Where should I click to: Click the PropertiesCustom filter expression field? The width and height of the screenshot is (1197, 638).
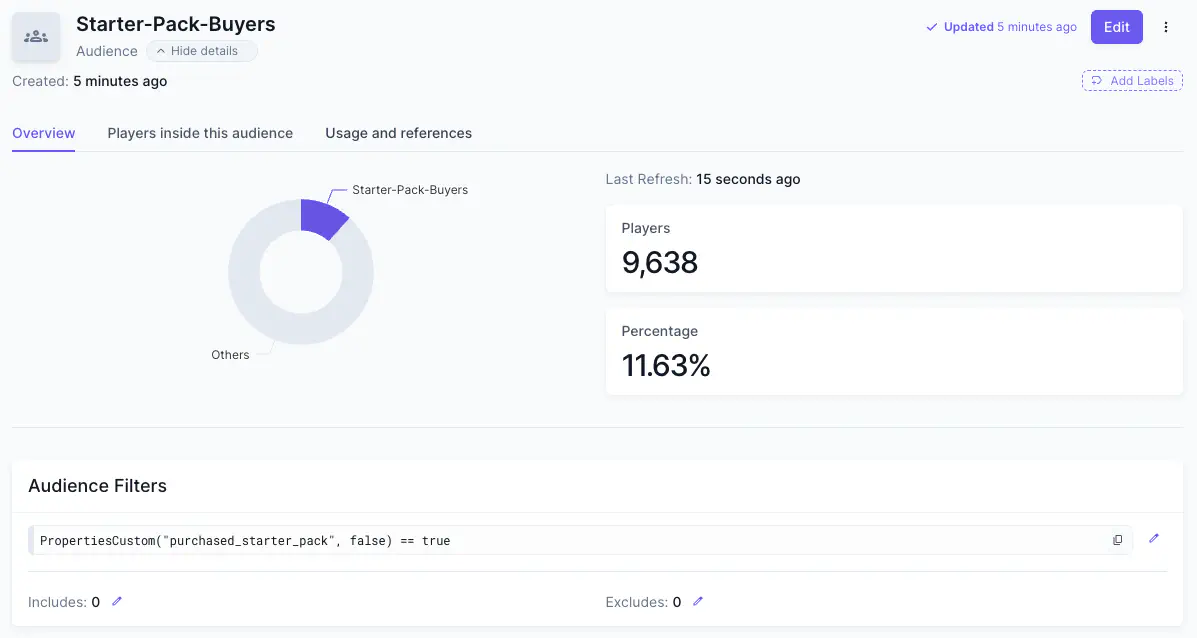(x=580, y=540)
